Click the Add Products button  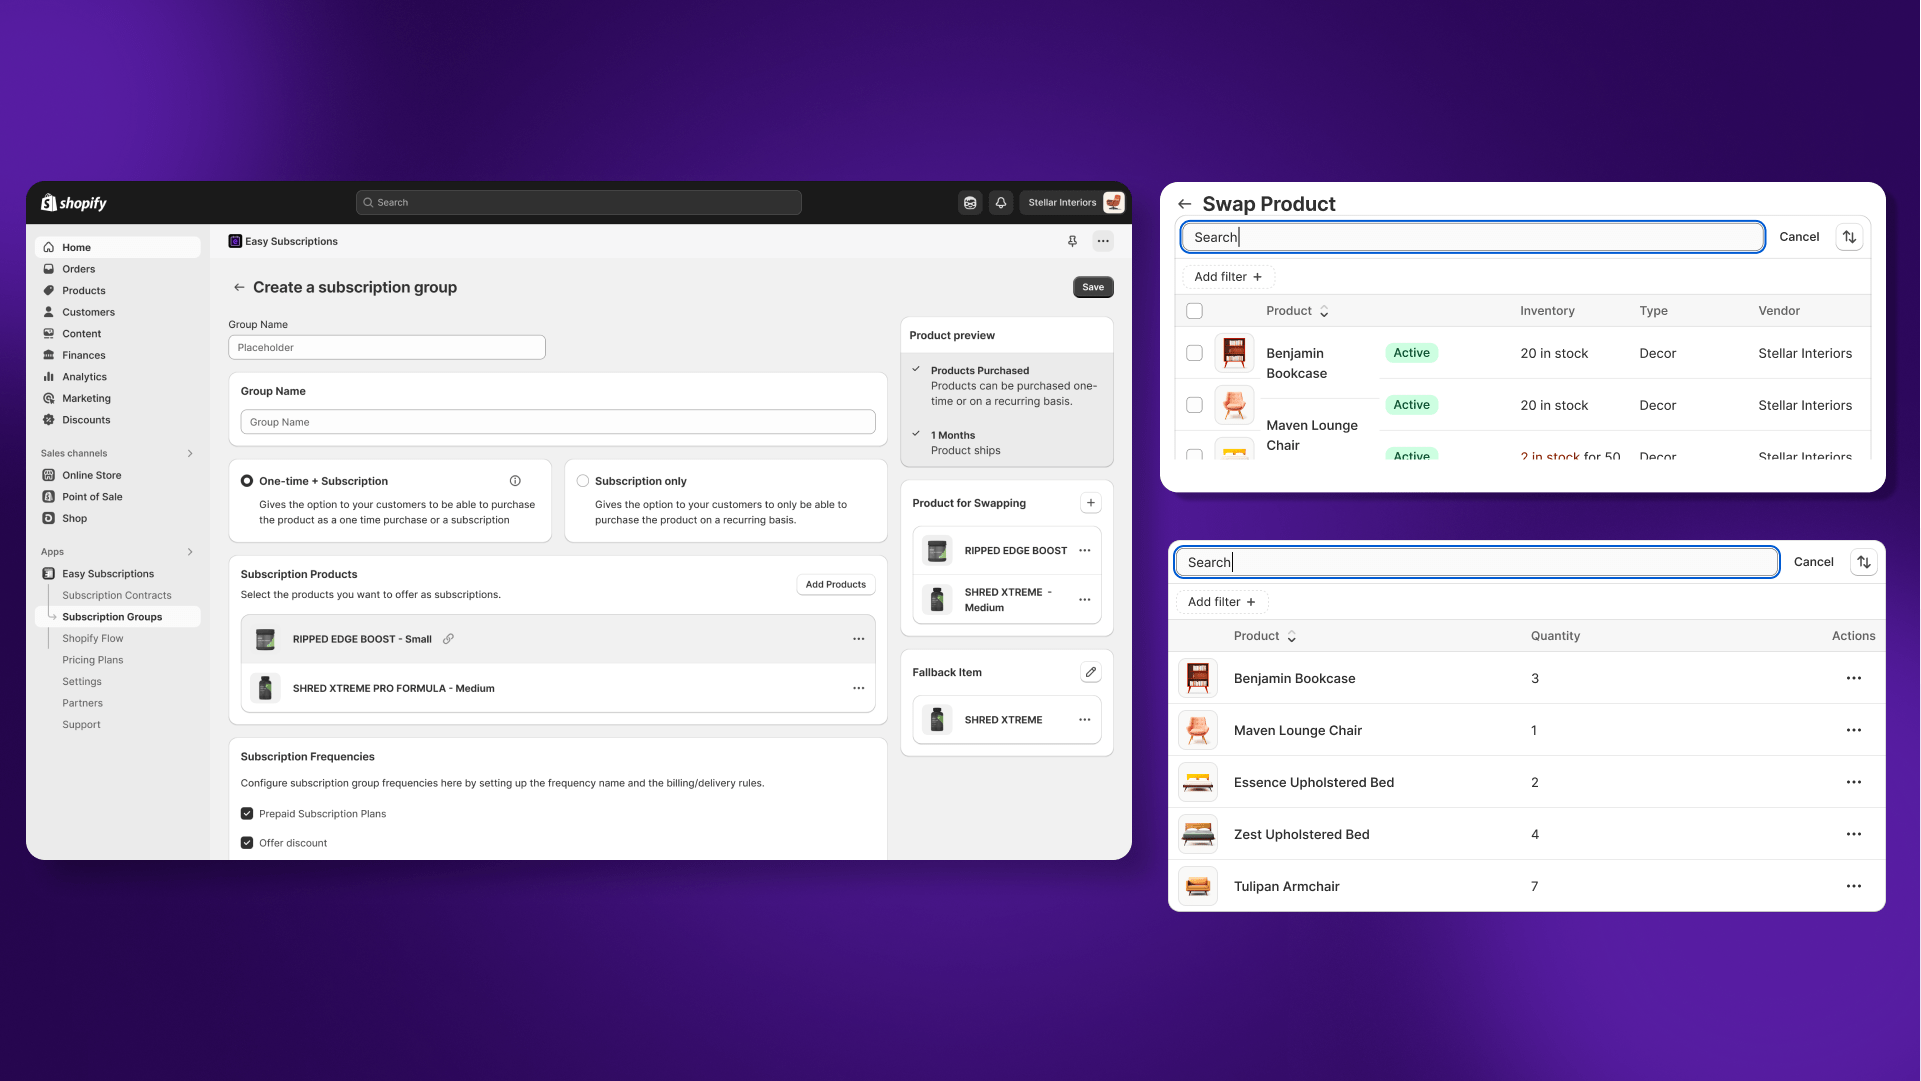pyautogui.click(x=835, y=585)
